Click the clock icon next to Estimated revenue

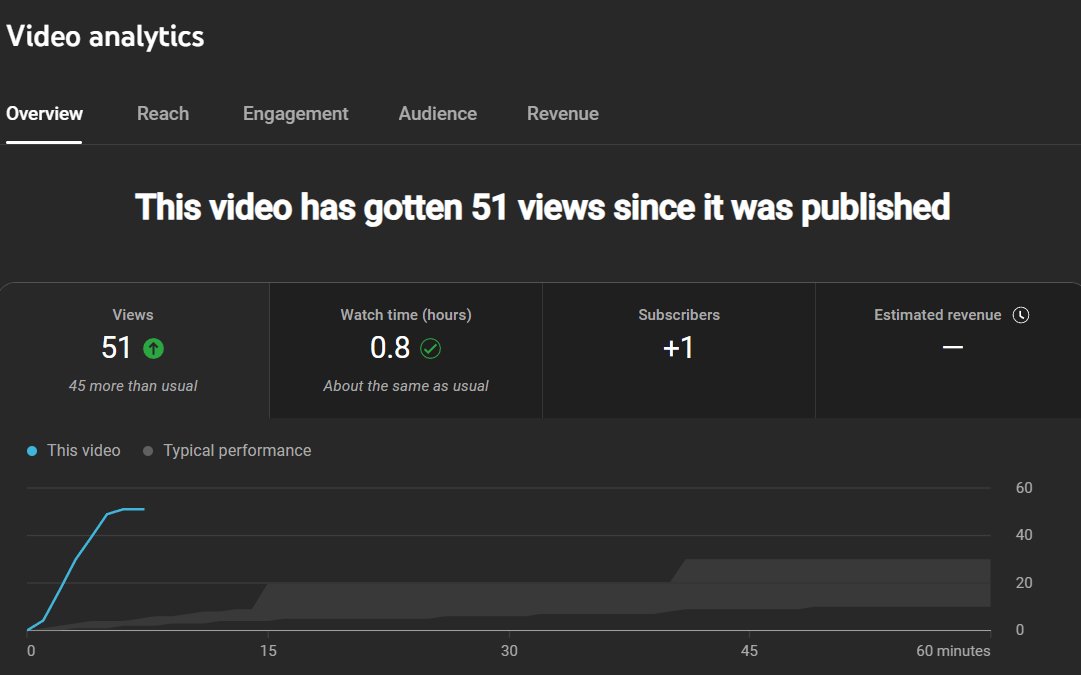tap(1020, 315)
